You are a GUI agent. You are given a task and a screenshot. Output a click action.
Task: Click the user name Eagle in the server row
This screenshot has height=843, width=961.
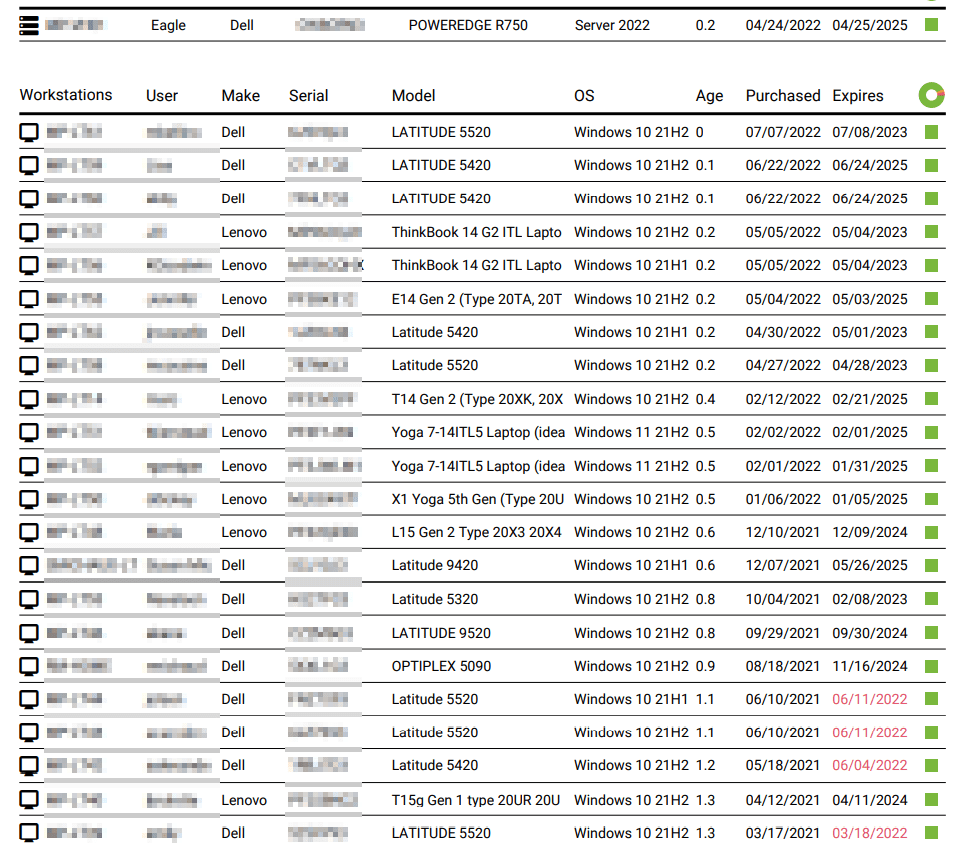click(169, 25)
